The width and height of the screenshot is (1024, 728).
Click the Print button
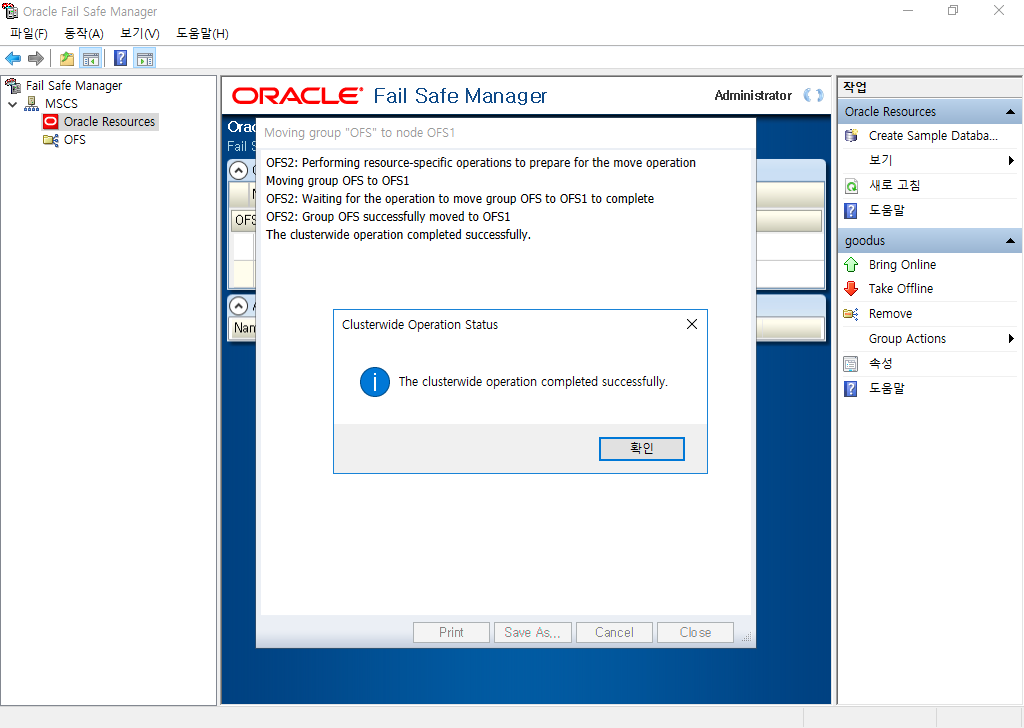pyautogui.click(x=451, y=632)
